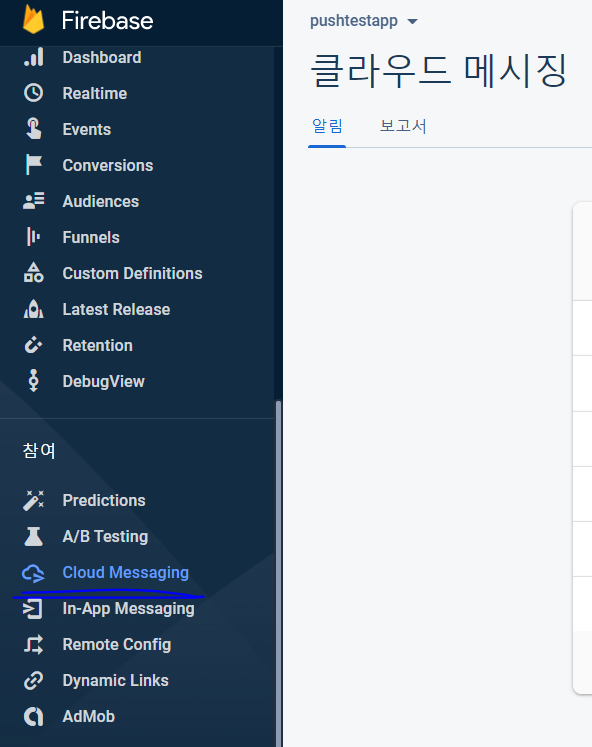Viewport: 592px width, 747px height.
Task: Click the Firebase flame logo icon
Action: coord(33,20)
